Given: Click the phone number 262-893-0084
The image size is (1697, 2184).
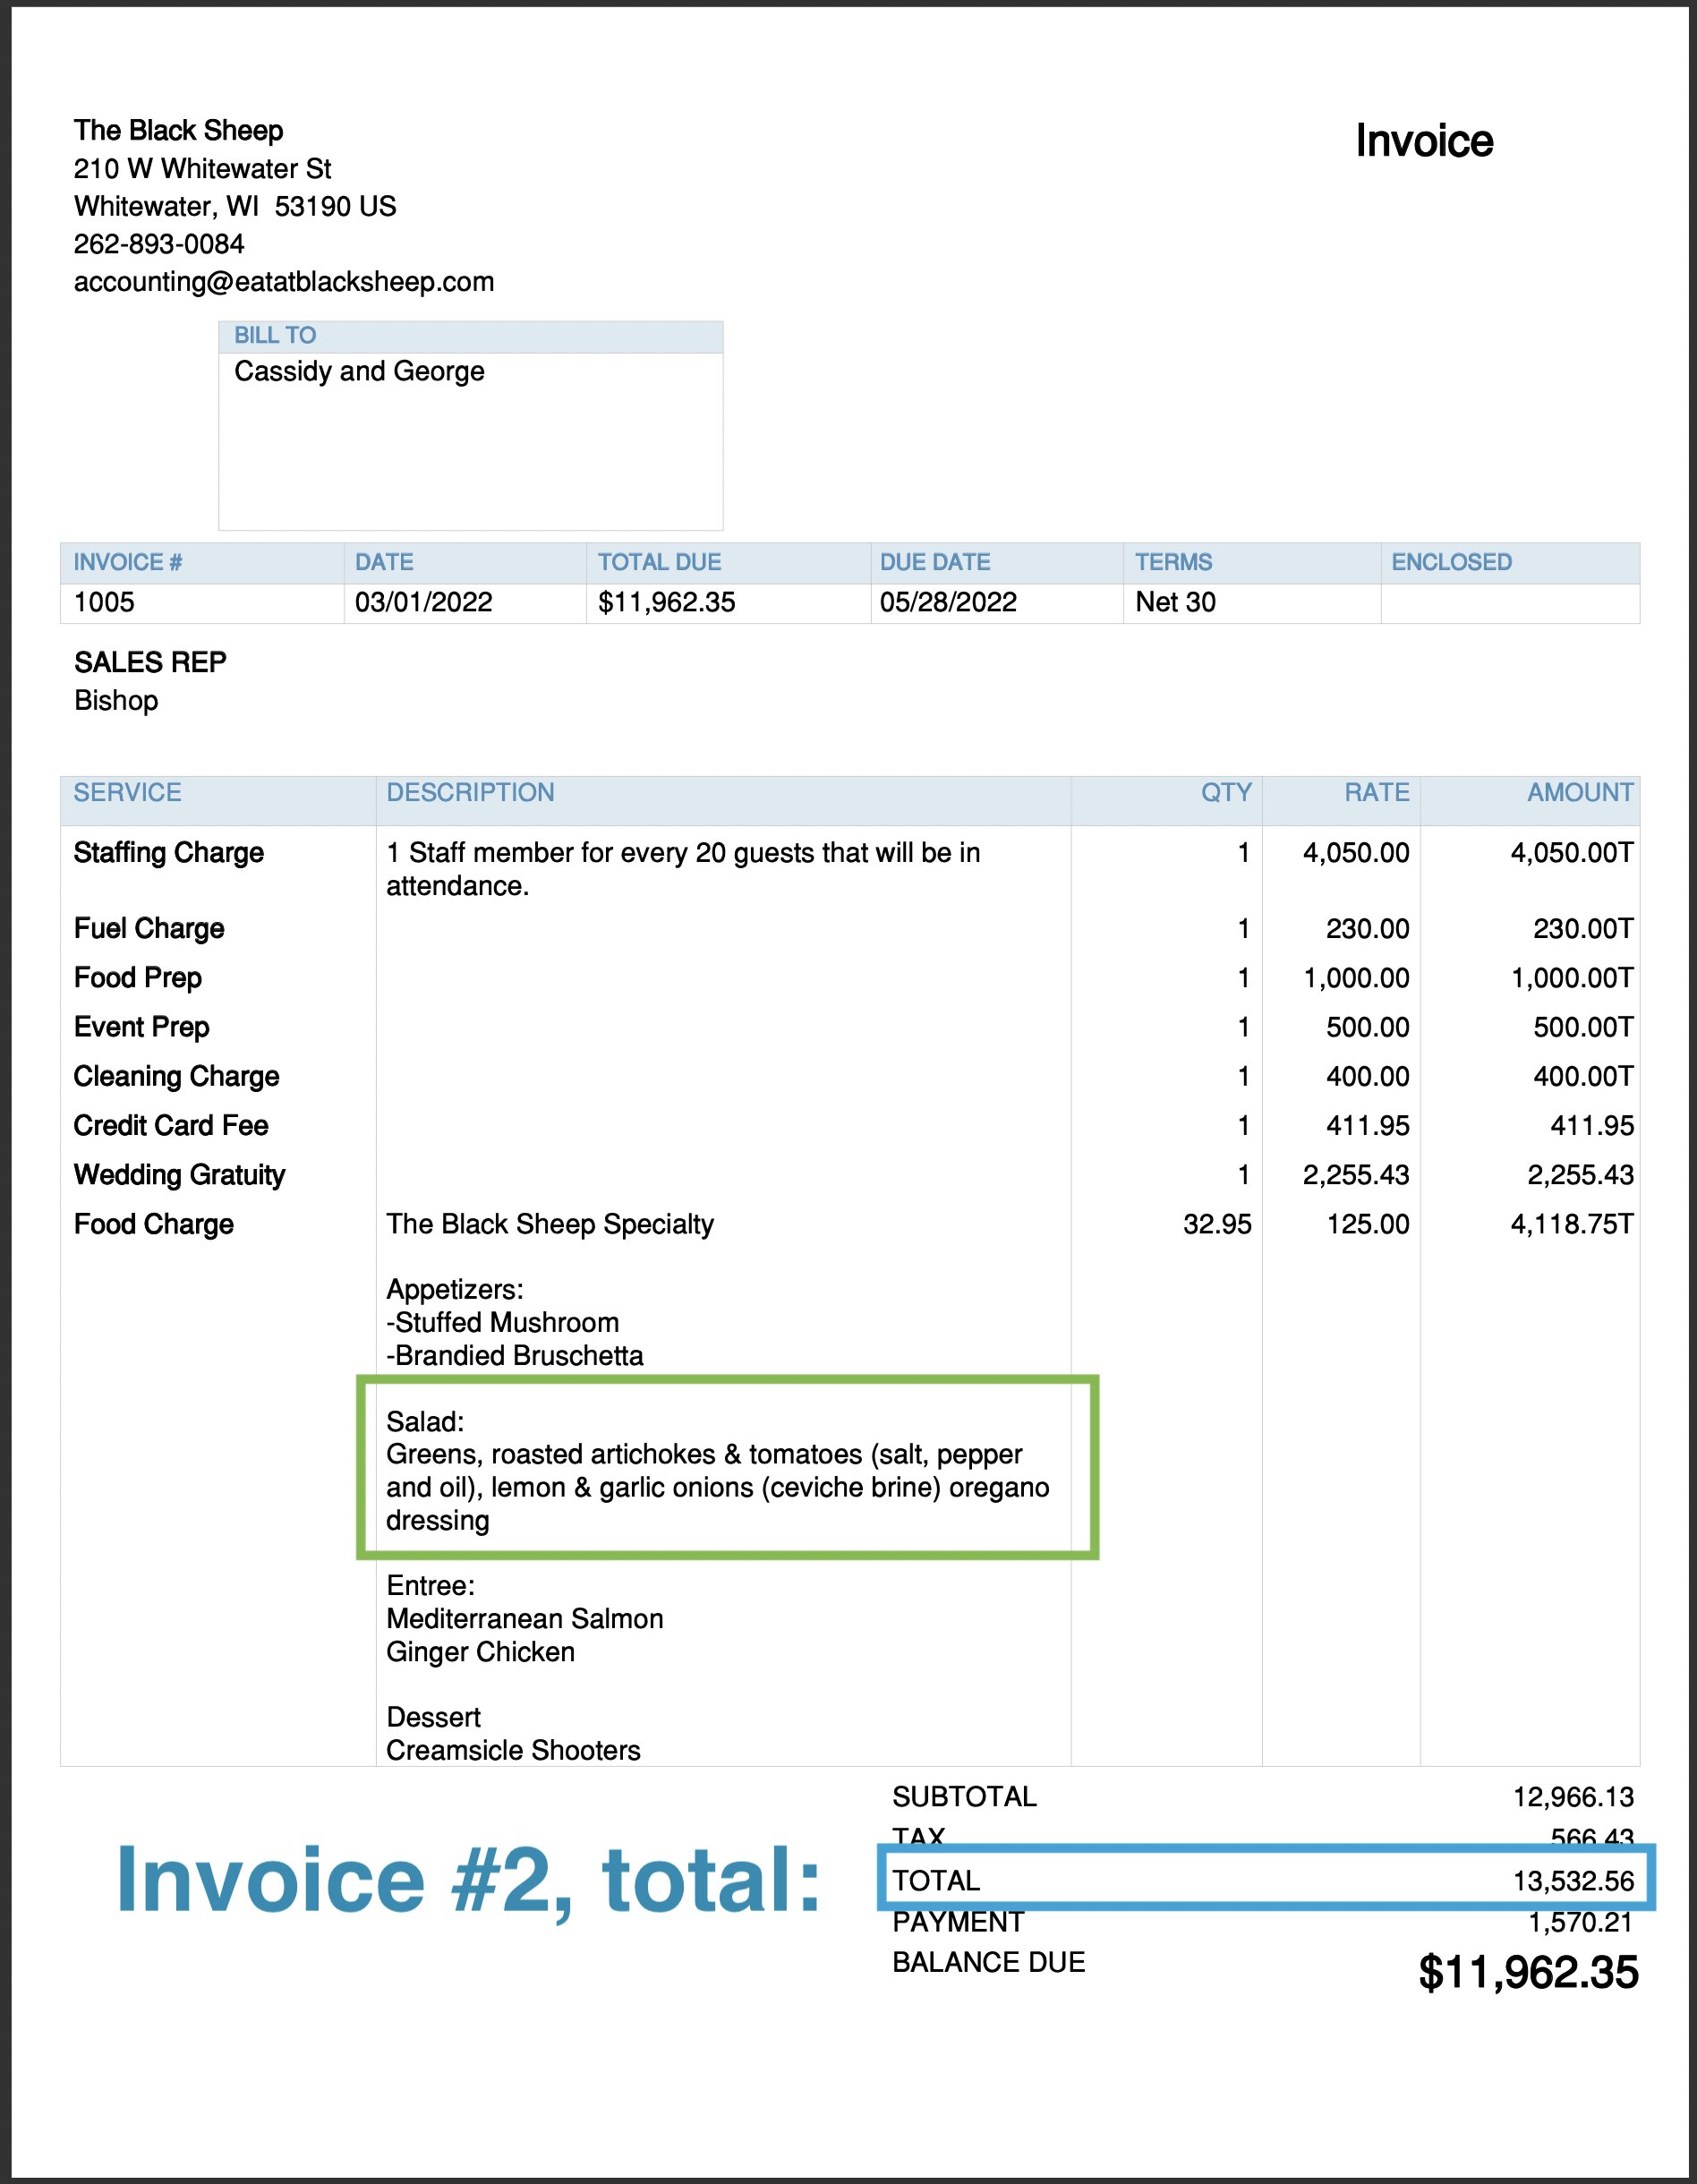Looking at the screenshot, I should point(159,244).
